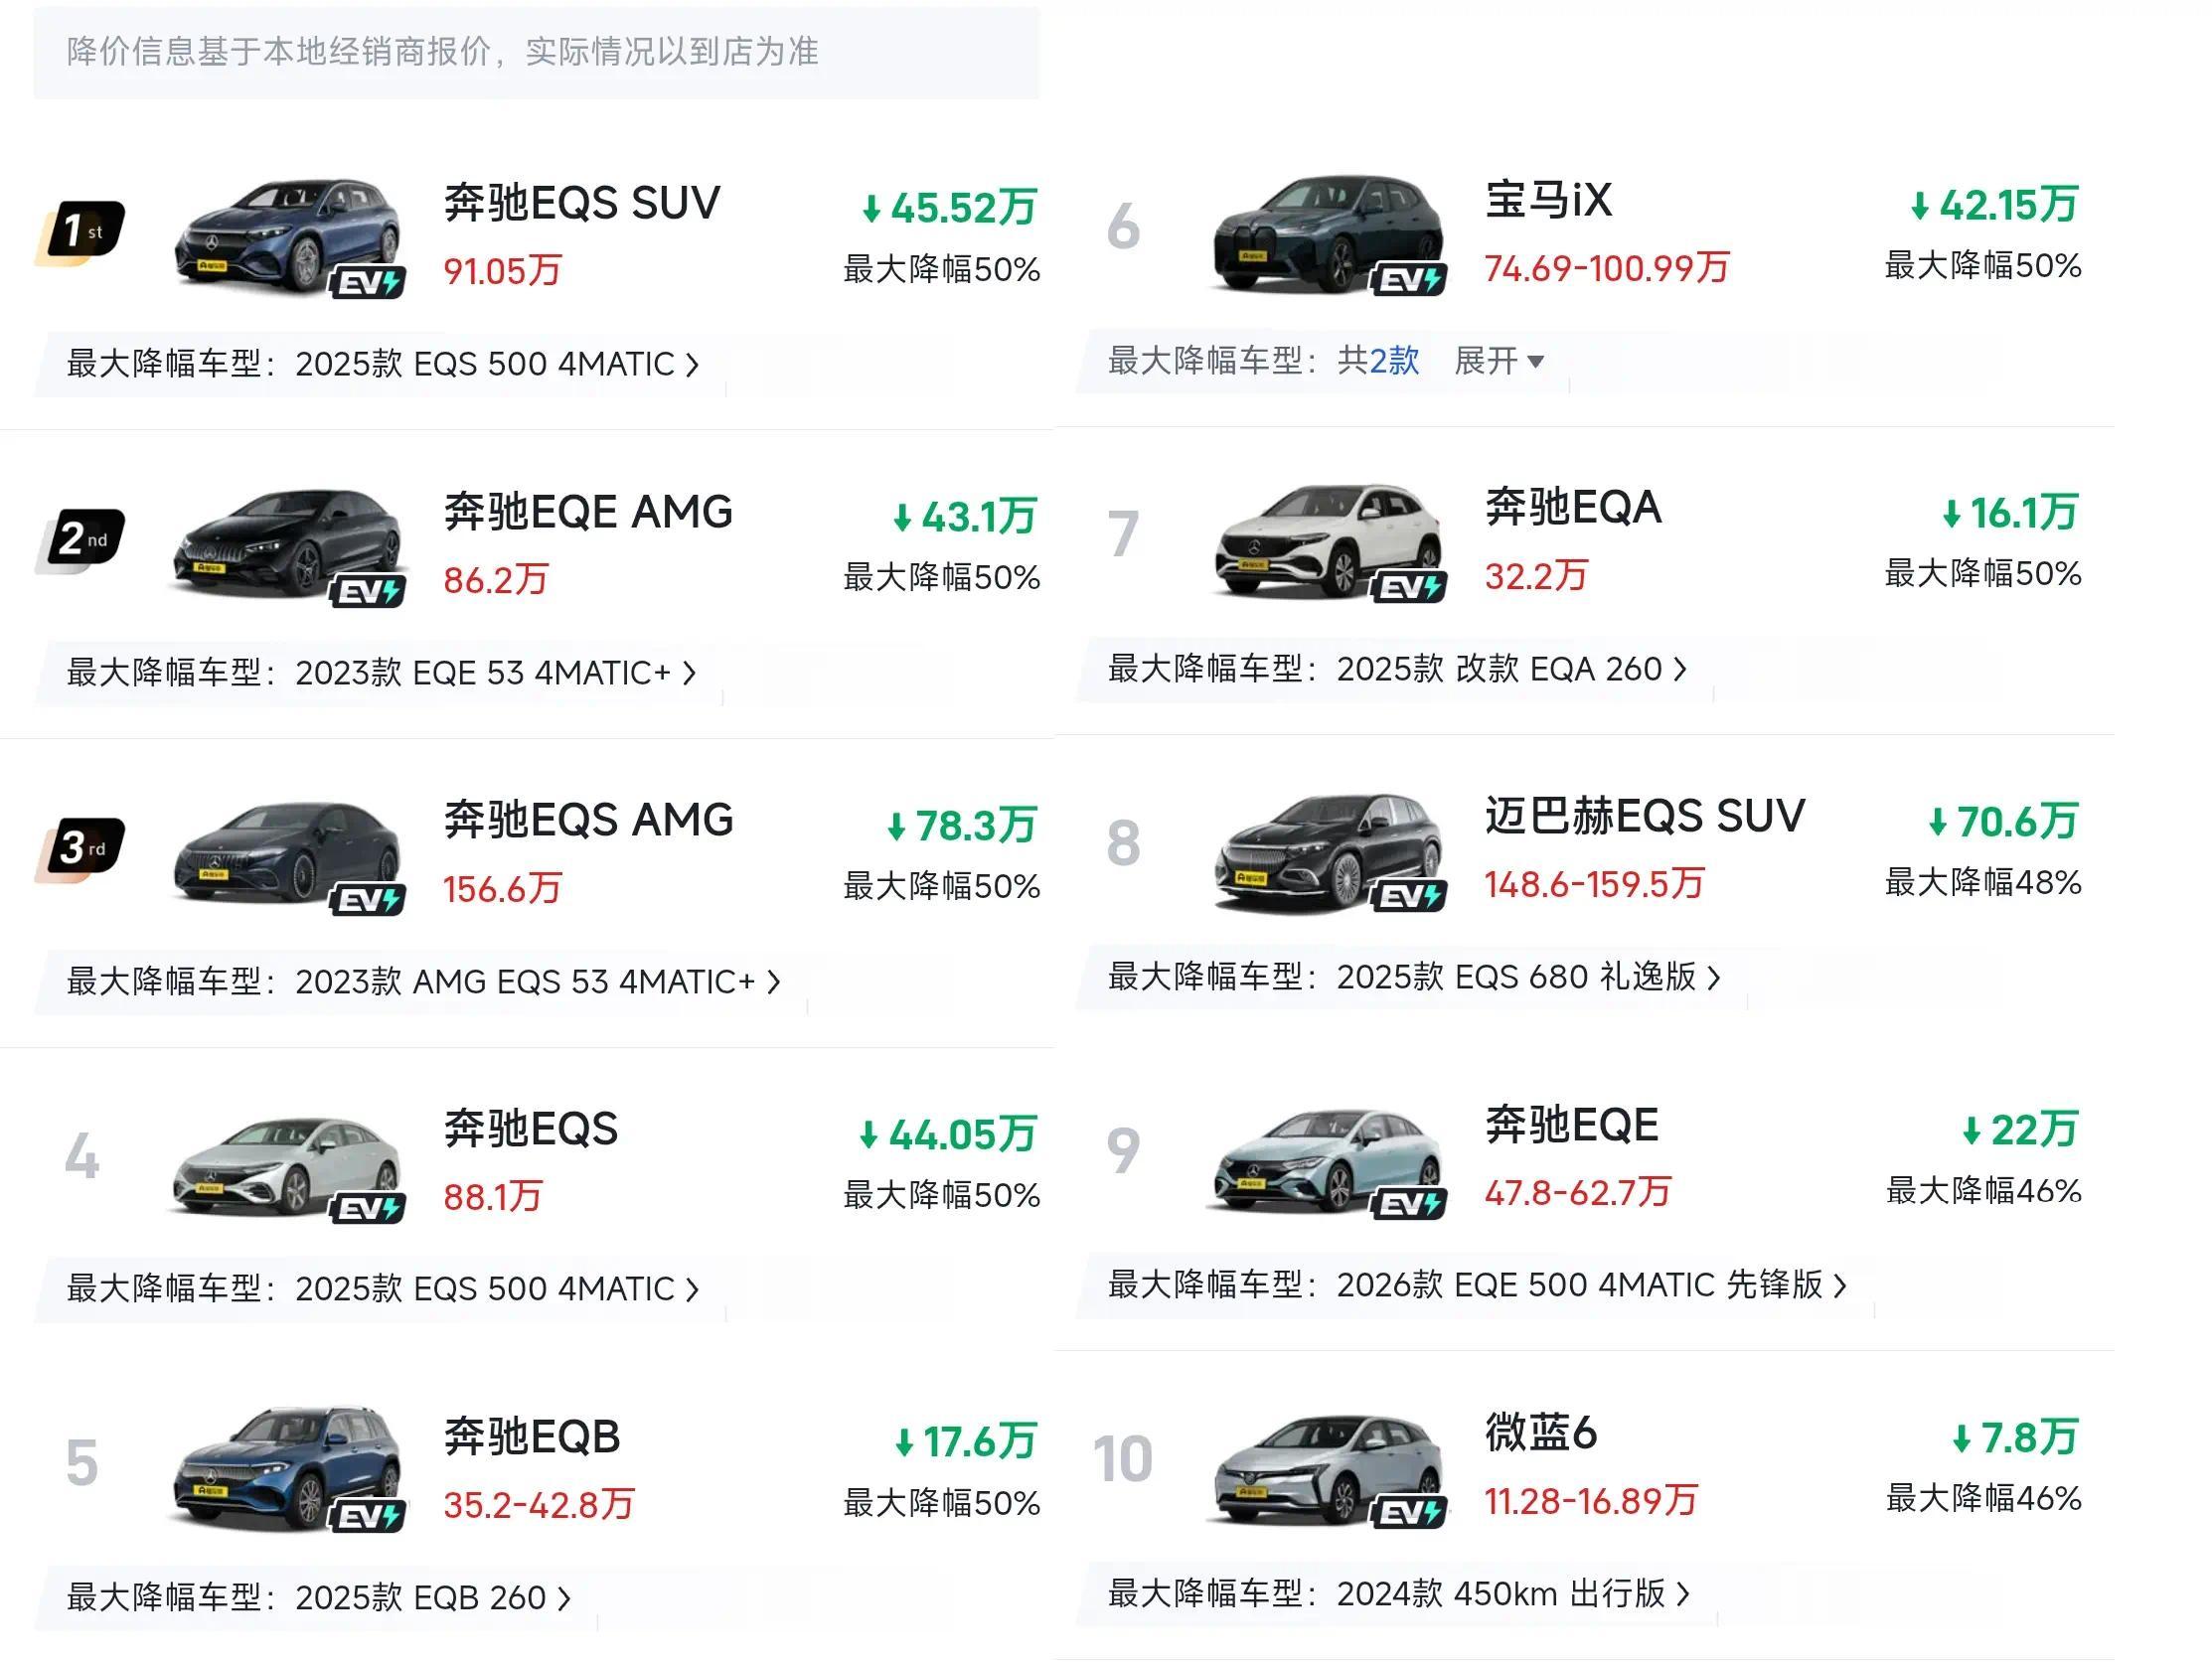Open 2025款 EQB 260 chevron link
This screenshot has width=2212, height=1662.
(564, 1598)
